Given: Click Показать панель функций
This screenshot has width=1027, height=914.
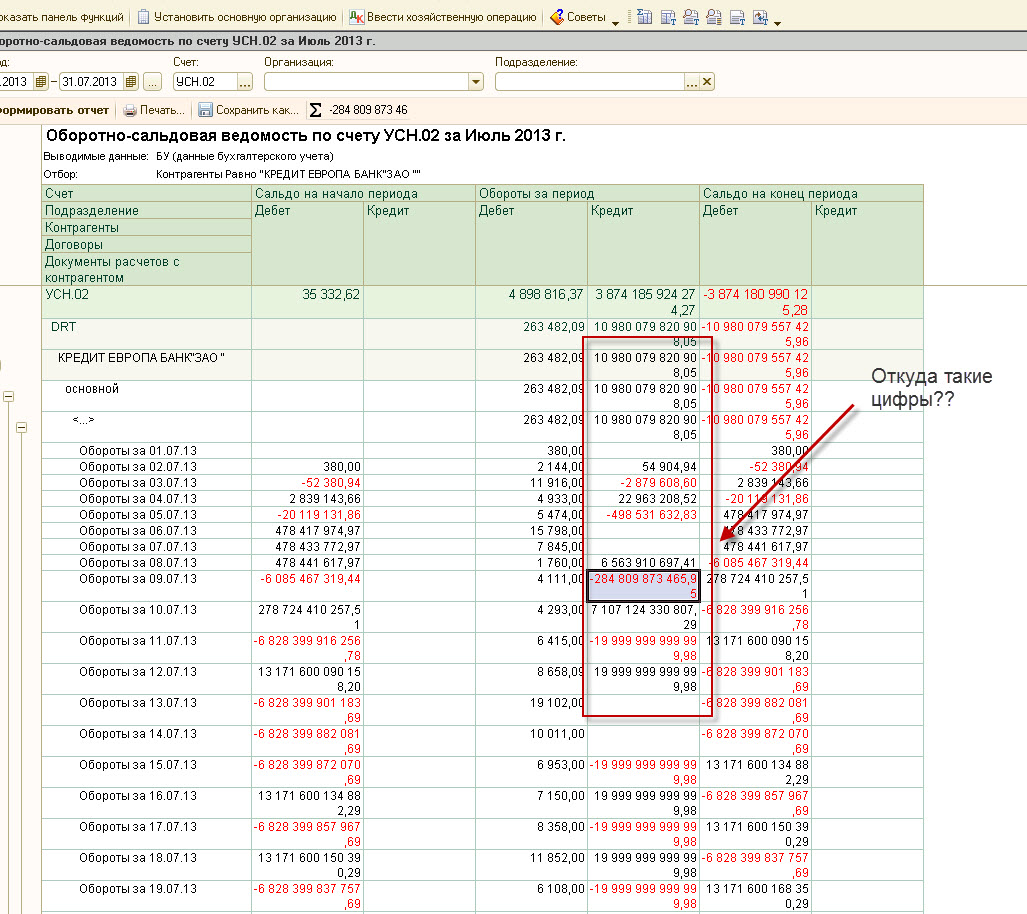Looking at the screenshot, I should (62, 18).
